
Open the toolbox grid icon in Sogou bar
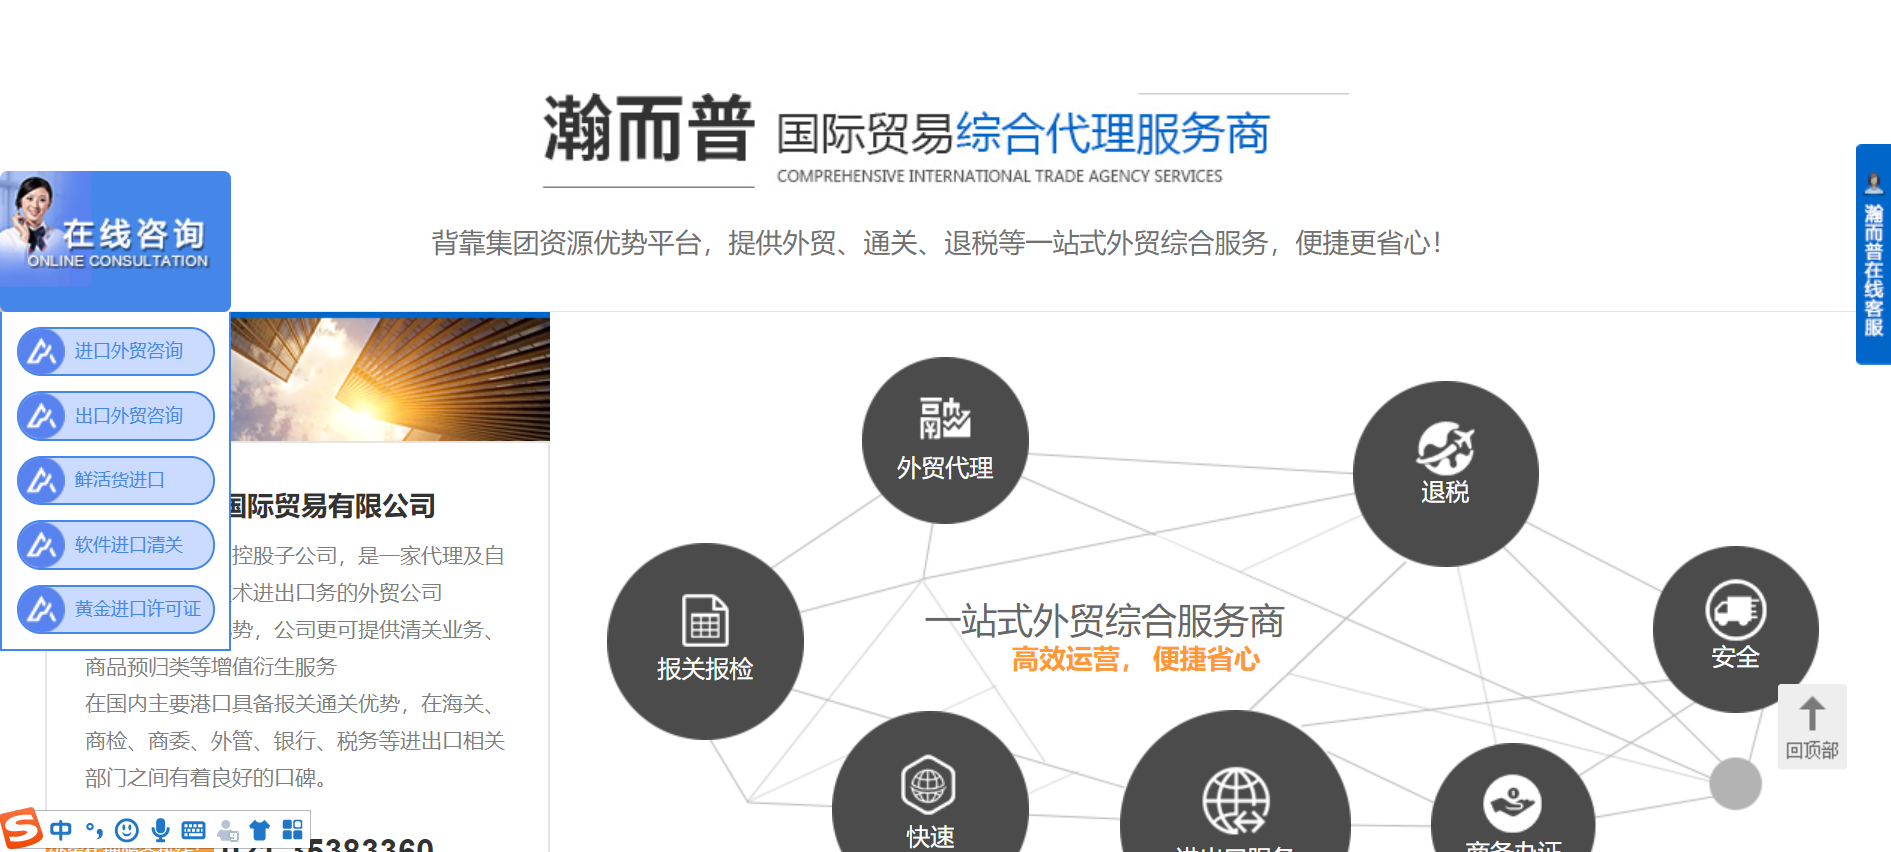coord(292,830)
